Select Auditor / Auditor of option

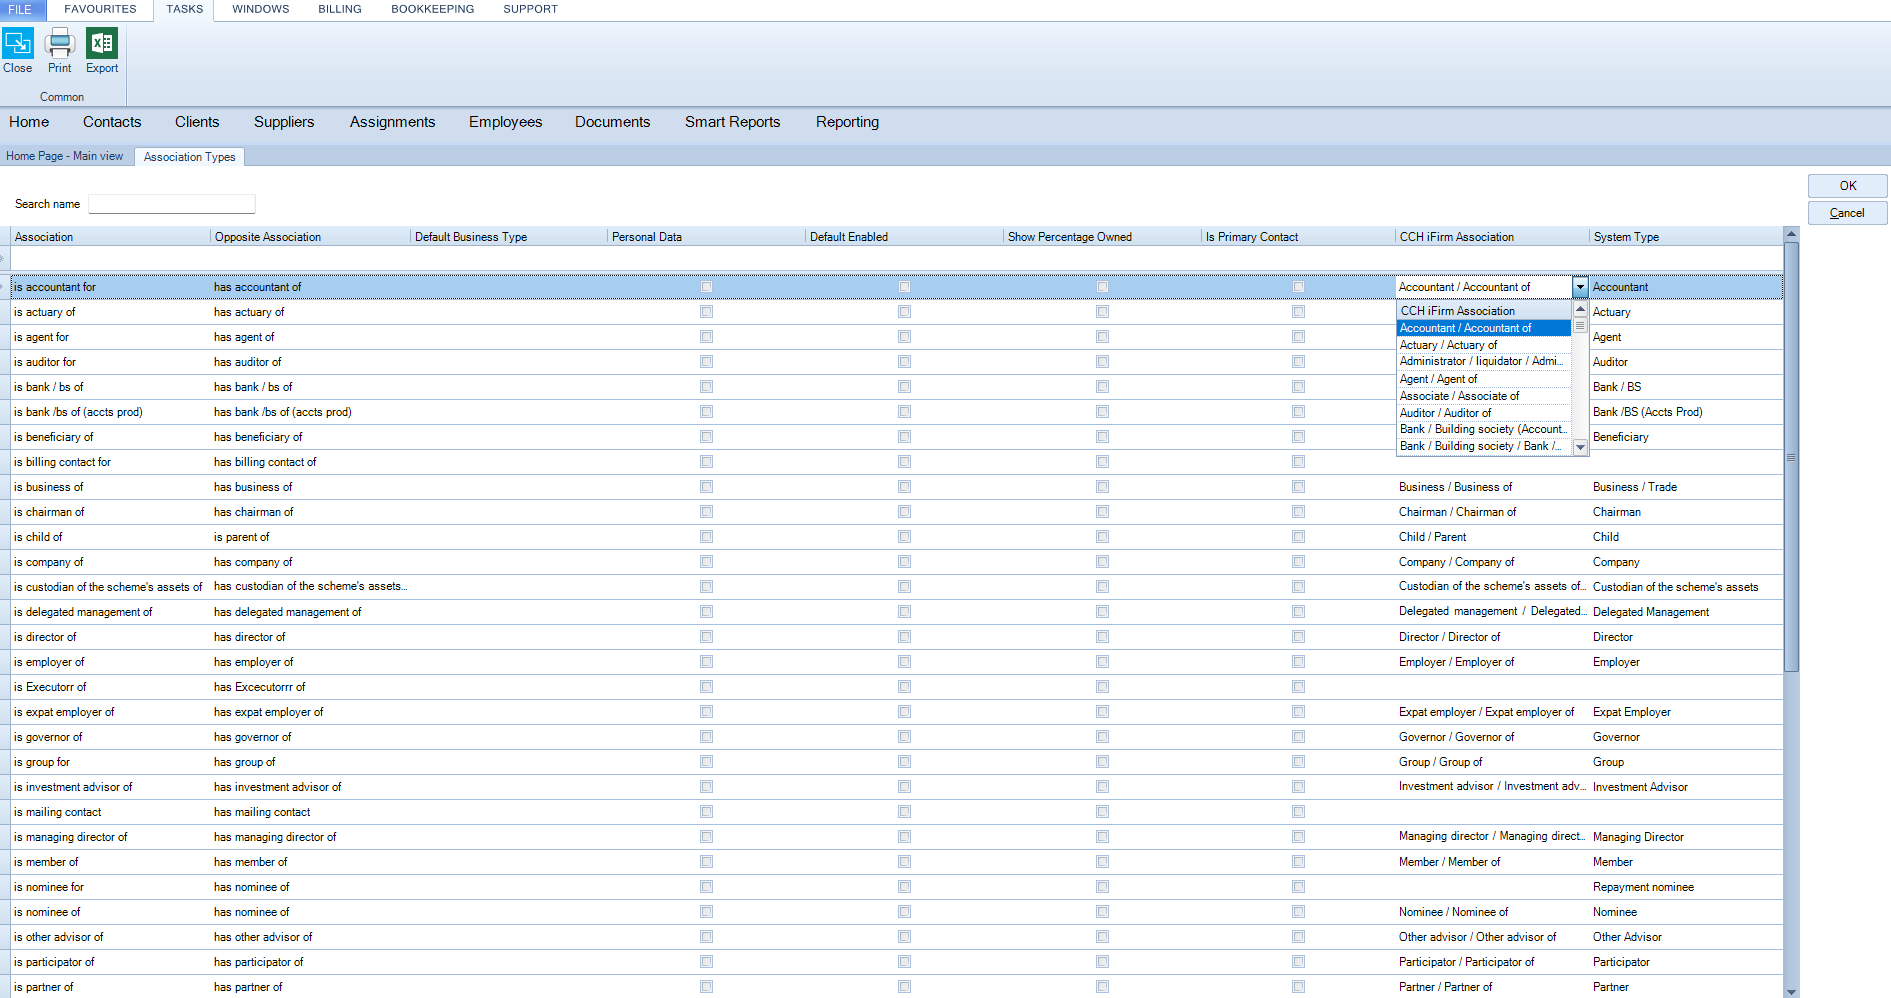1484,413
